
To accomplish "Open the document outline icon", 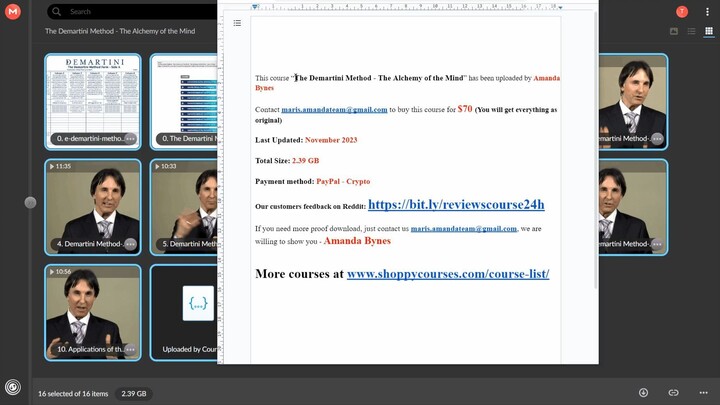I will [237, 23].
